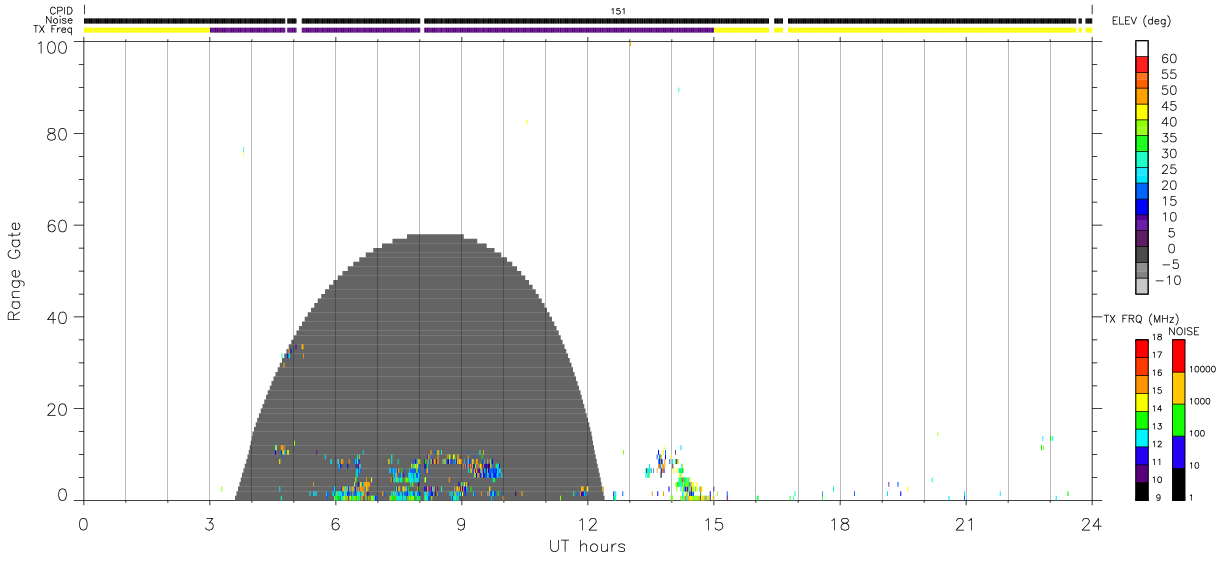This screenshot has width=1228, height=567.
Task: Click yellow 1000–10000 NOISE colorbar segment
Action: tap(1178, 388)
